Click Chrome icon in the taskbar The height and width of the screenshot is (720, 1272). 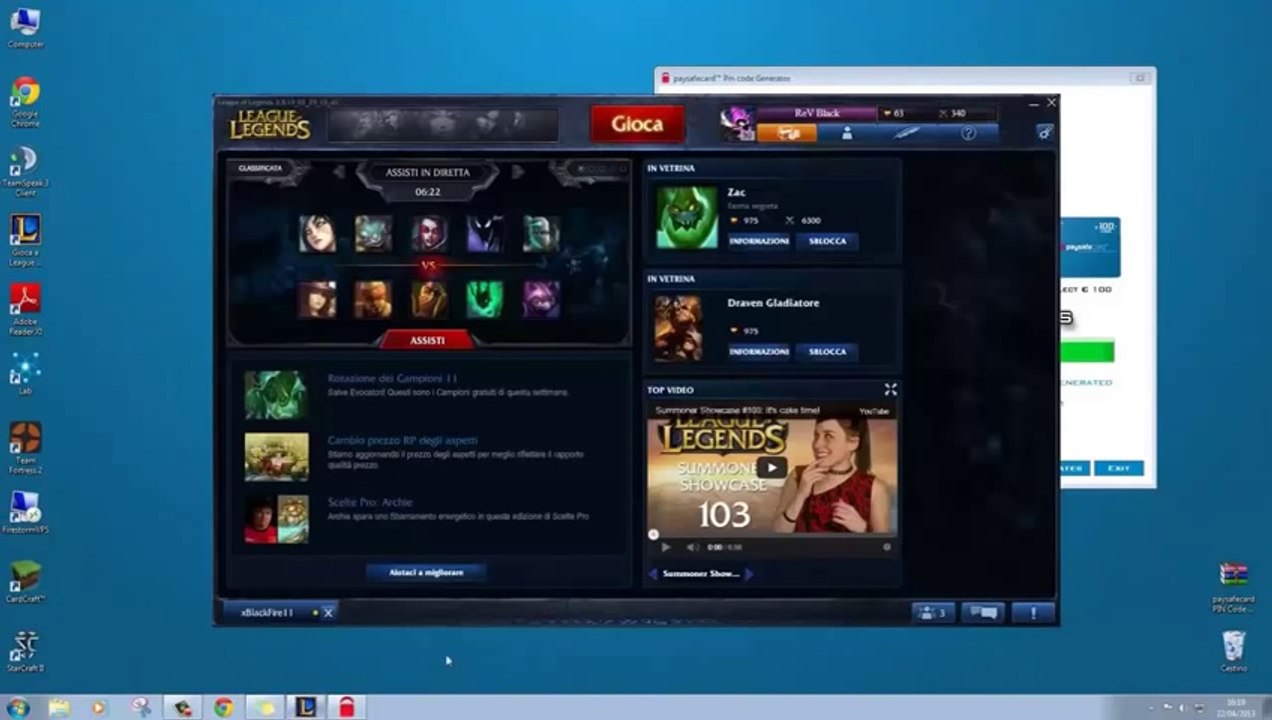pyautogui.click(x=223, y=707)
